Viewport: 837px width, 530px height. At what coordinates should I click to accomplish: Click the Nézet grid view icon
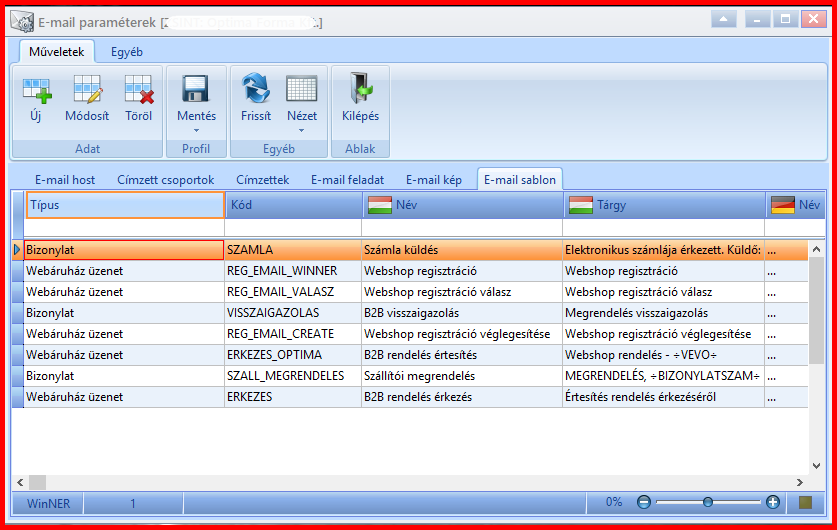(x=302, y=89)
